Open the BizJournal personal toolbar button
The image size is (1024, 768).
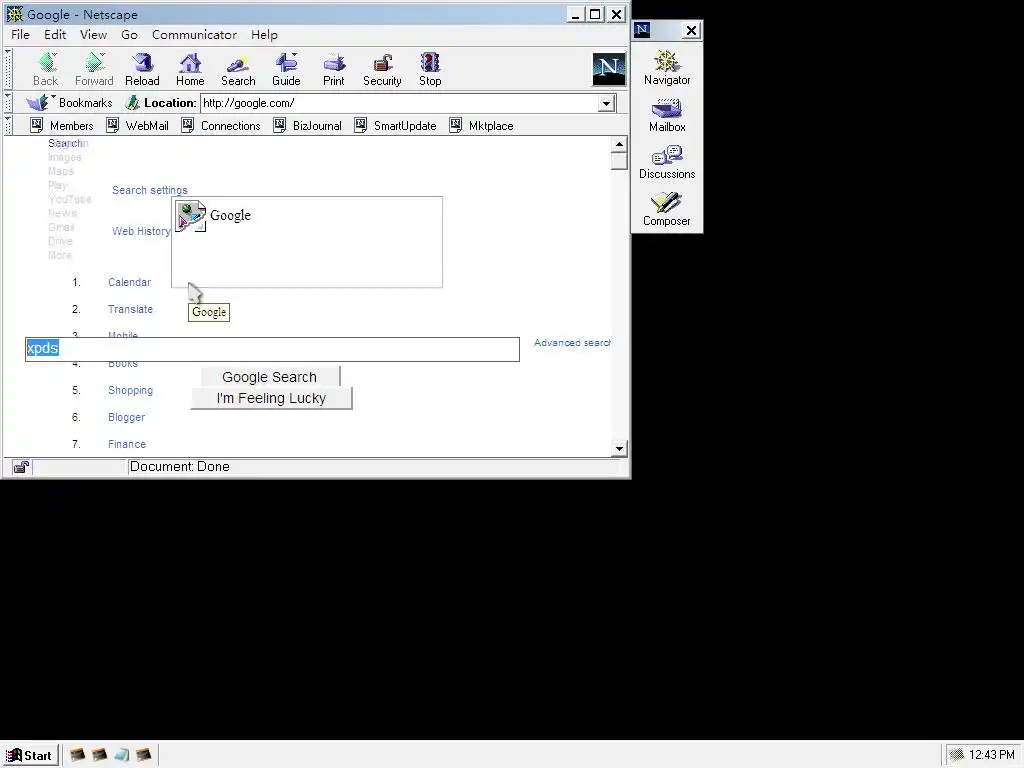(308, 125)
